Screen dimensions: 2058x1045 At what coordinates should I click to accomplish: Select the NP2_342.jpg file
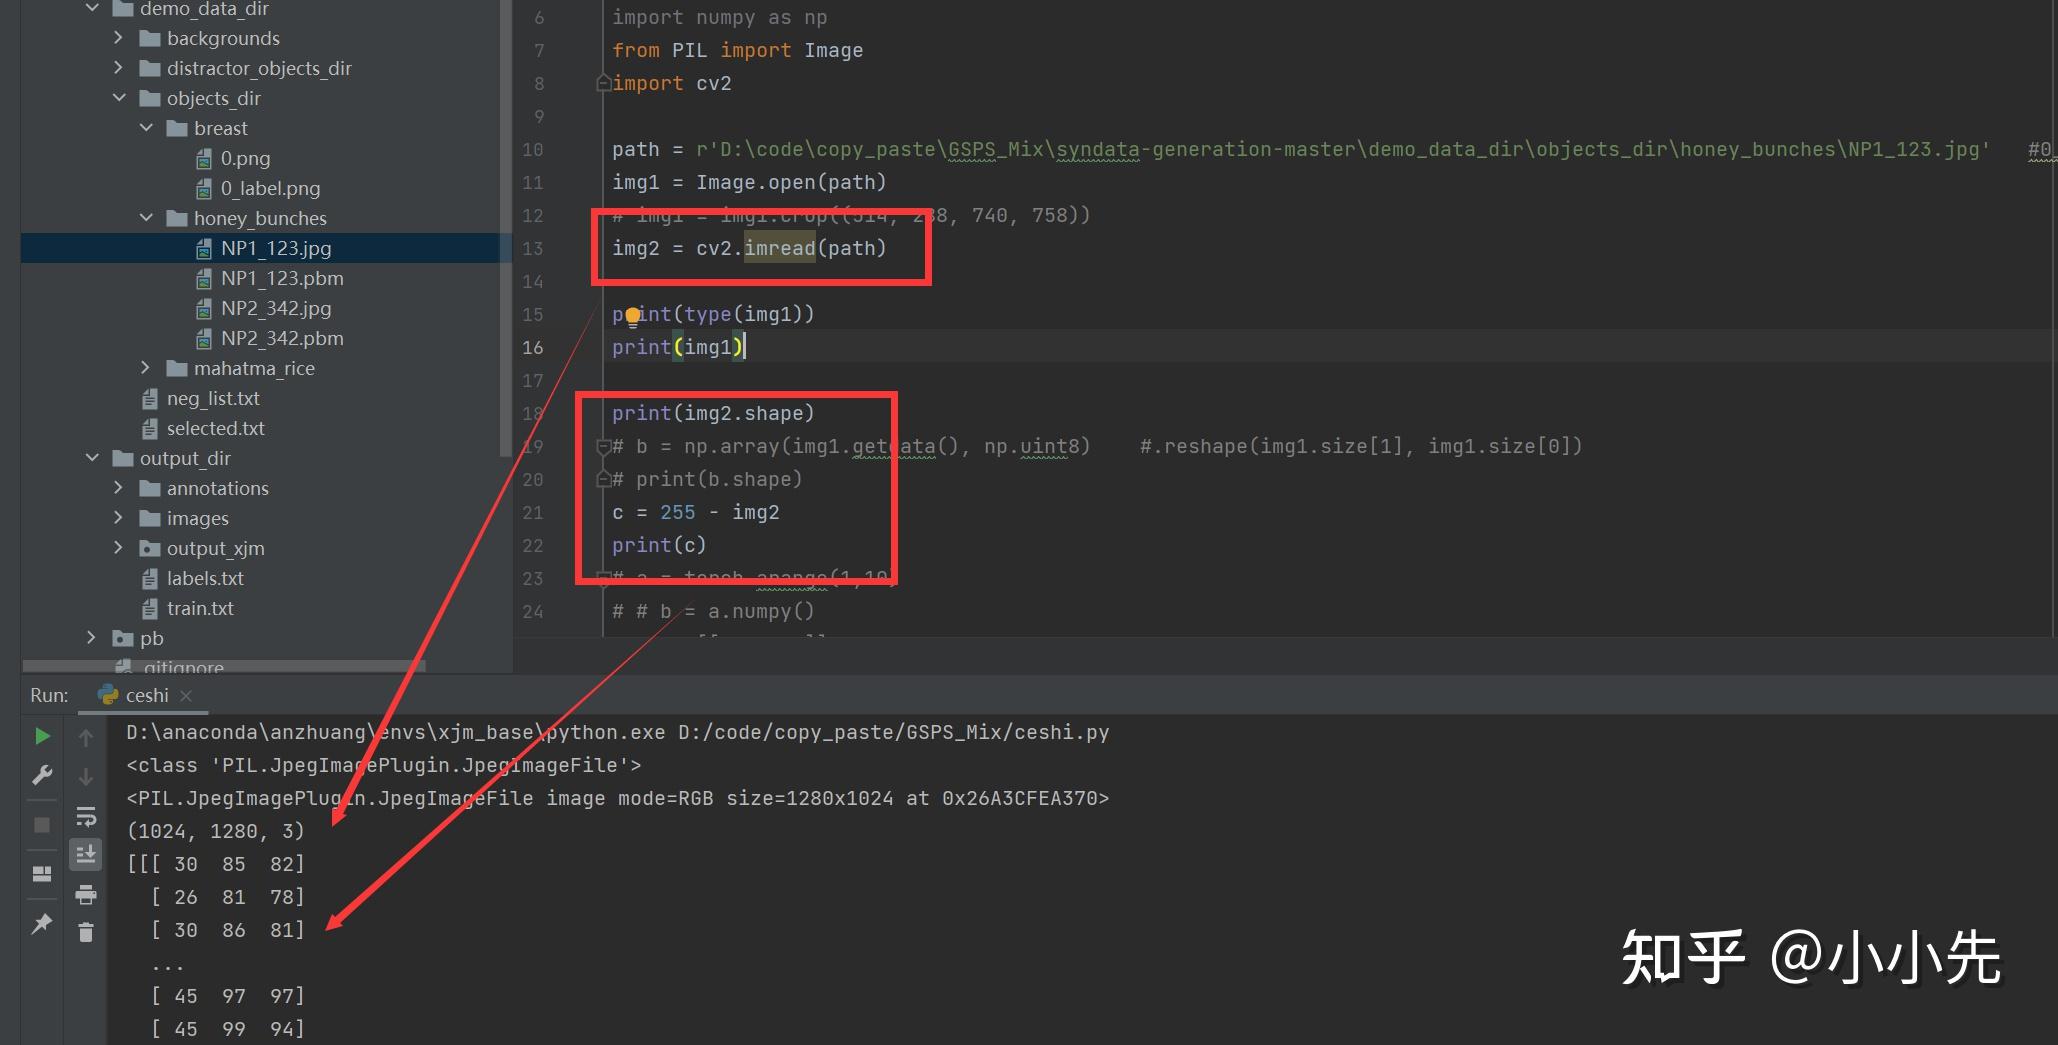point(276,308)
